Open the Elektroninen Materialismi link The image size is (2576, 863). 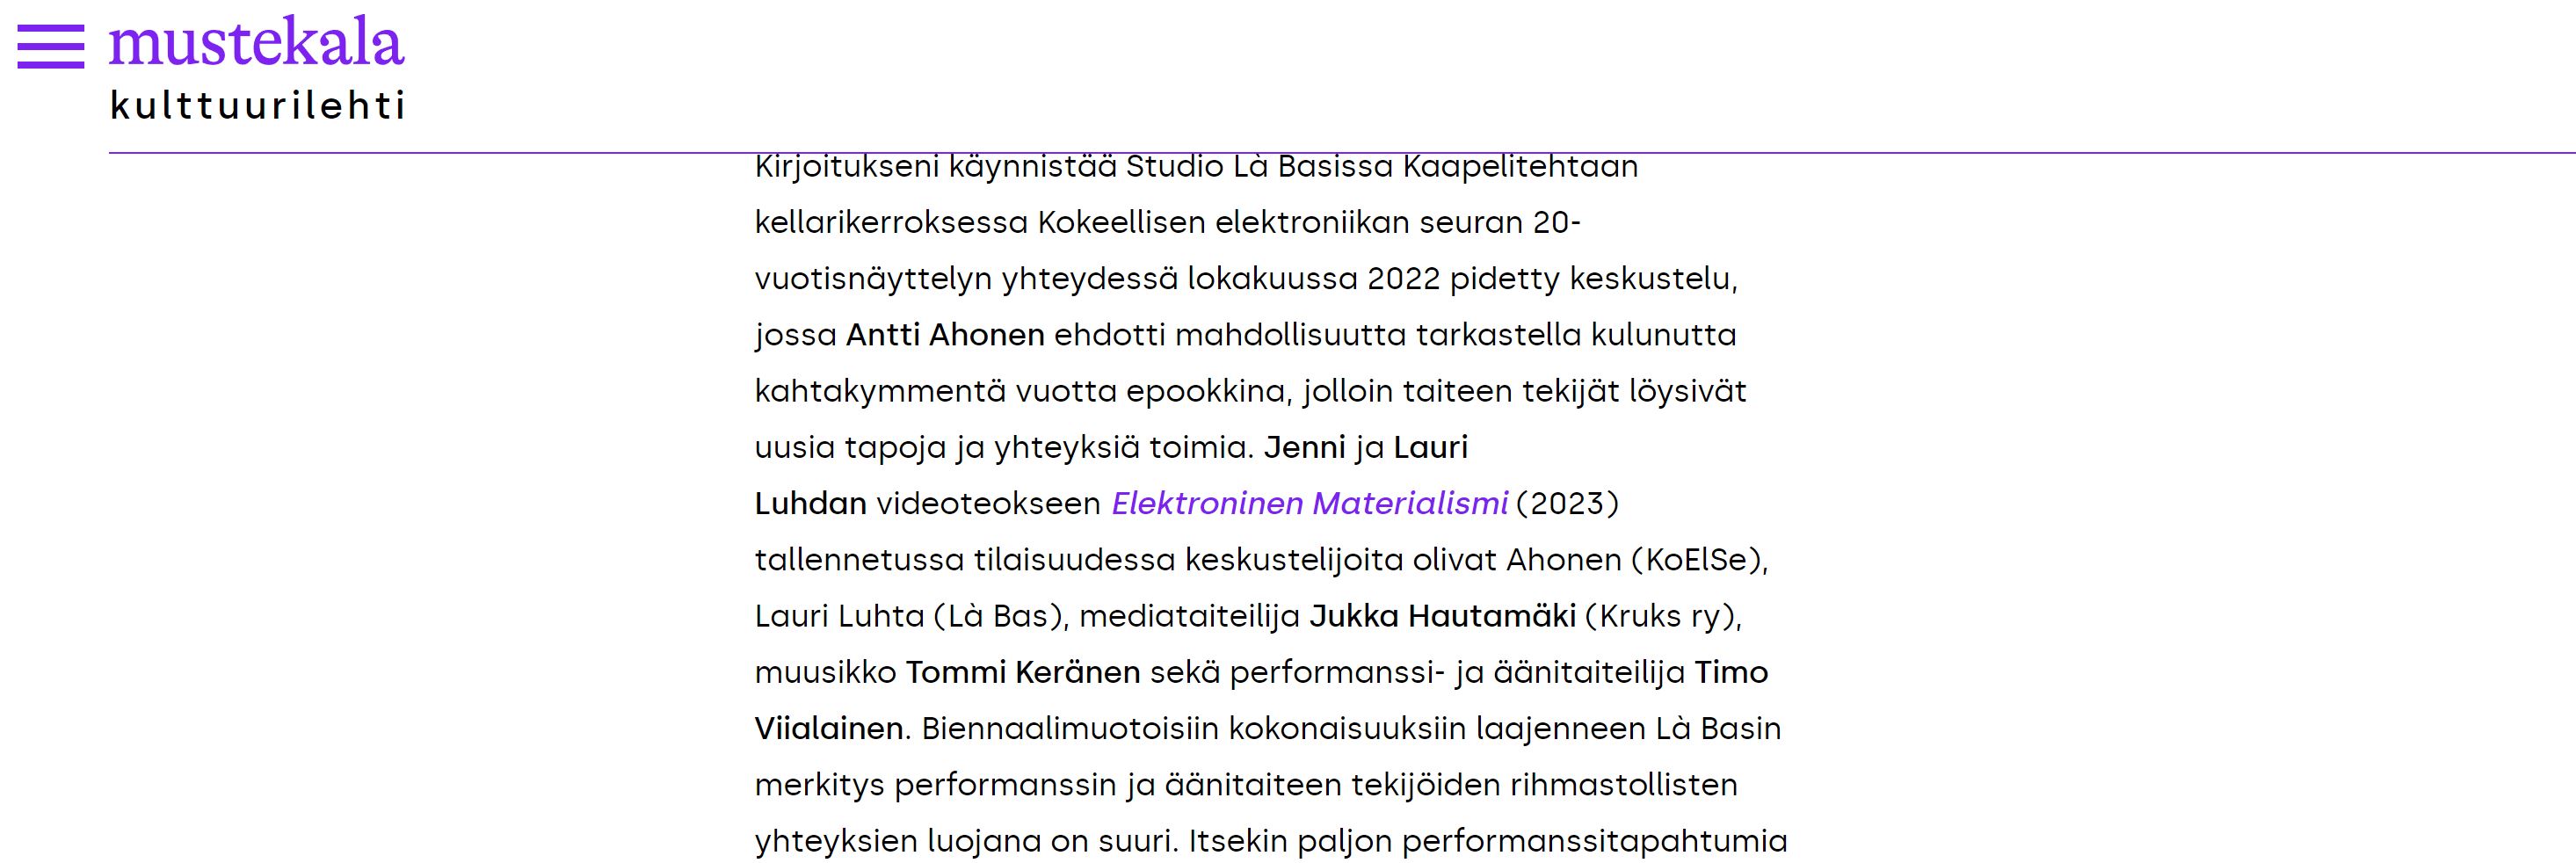[1309, 503]
